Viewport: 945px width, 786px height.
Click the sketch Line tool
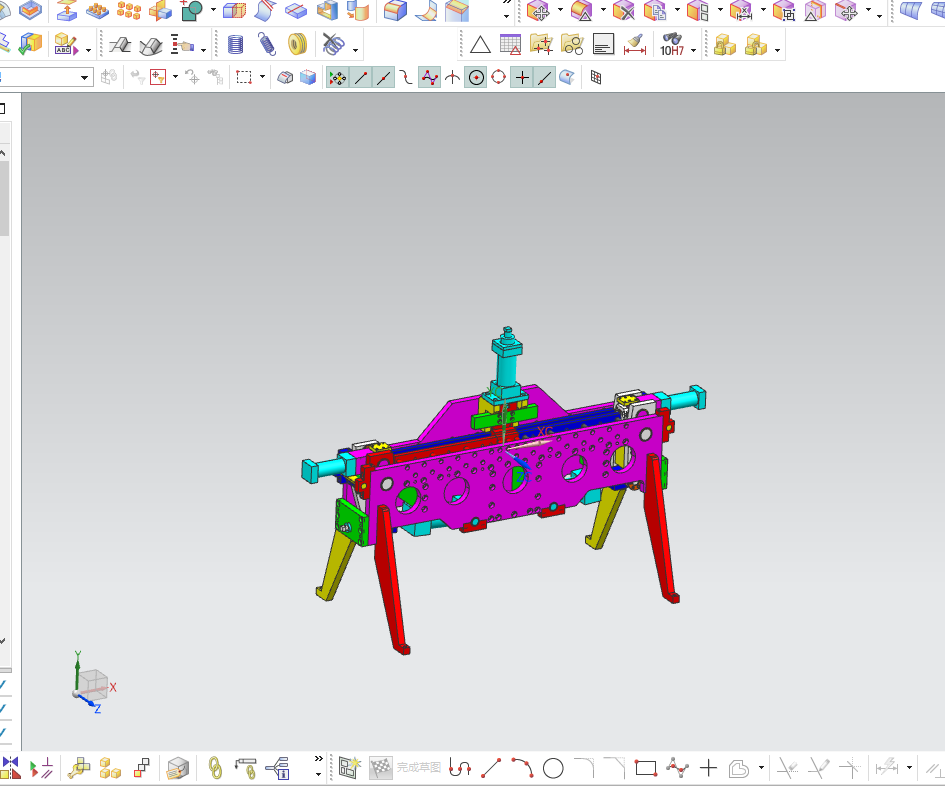[491, 768]
